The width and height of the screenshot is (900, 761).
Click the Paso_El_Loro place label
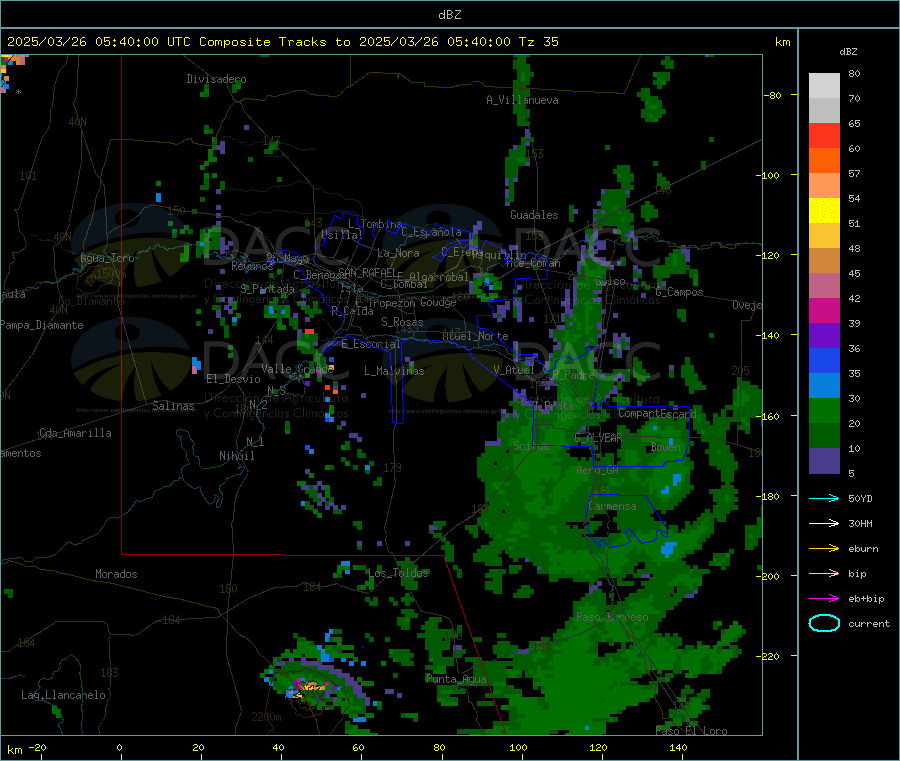[692, 731]
